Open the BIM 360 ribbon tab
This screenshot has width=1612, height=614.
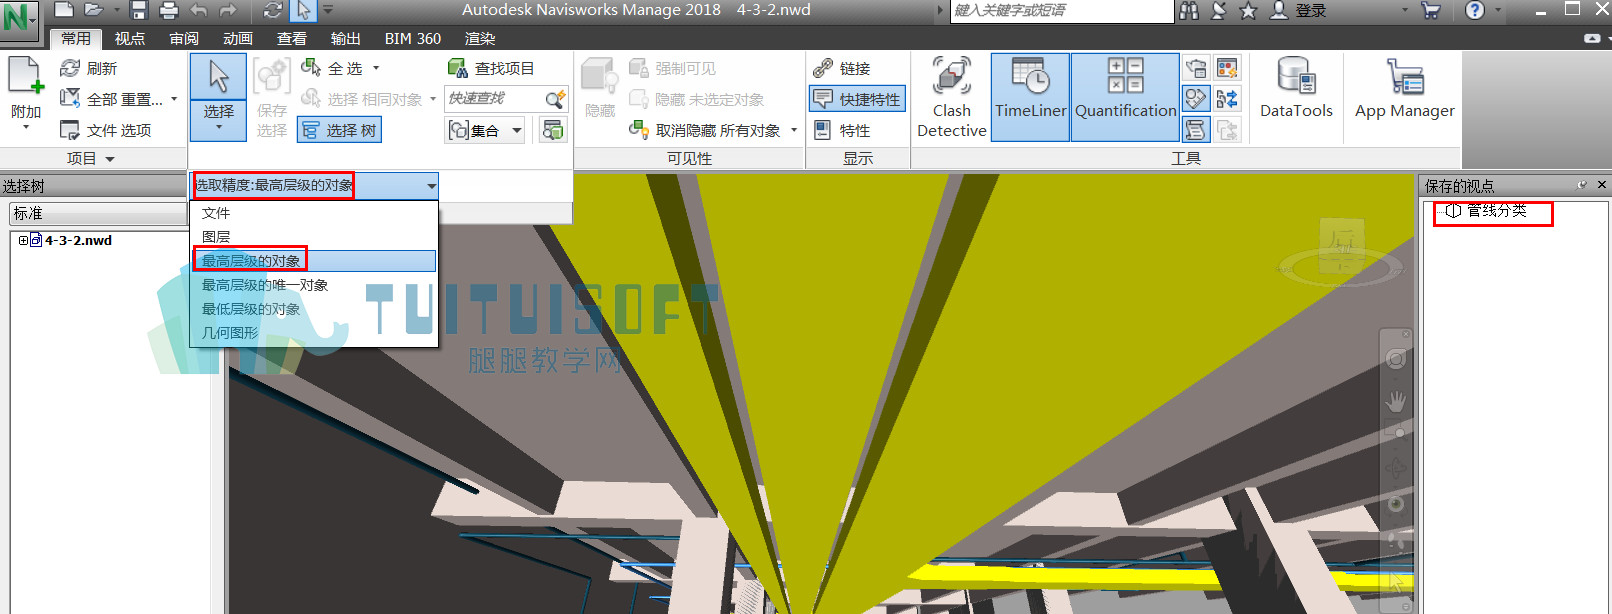413,38
